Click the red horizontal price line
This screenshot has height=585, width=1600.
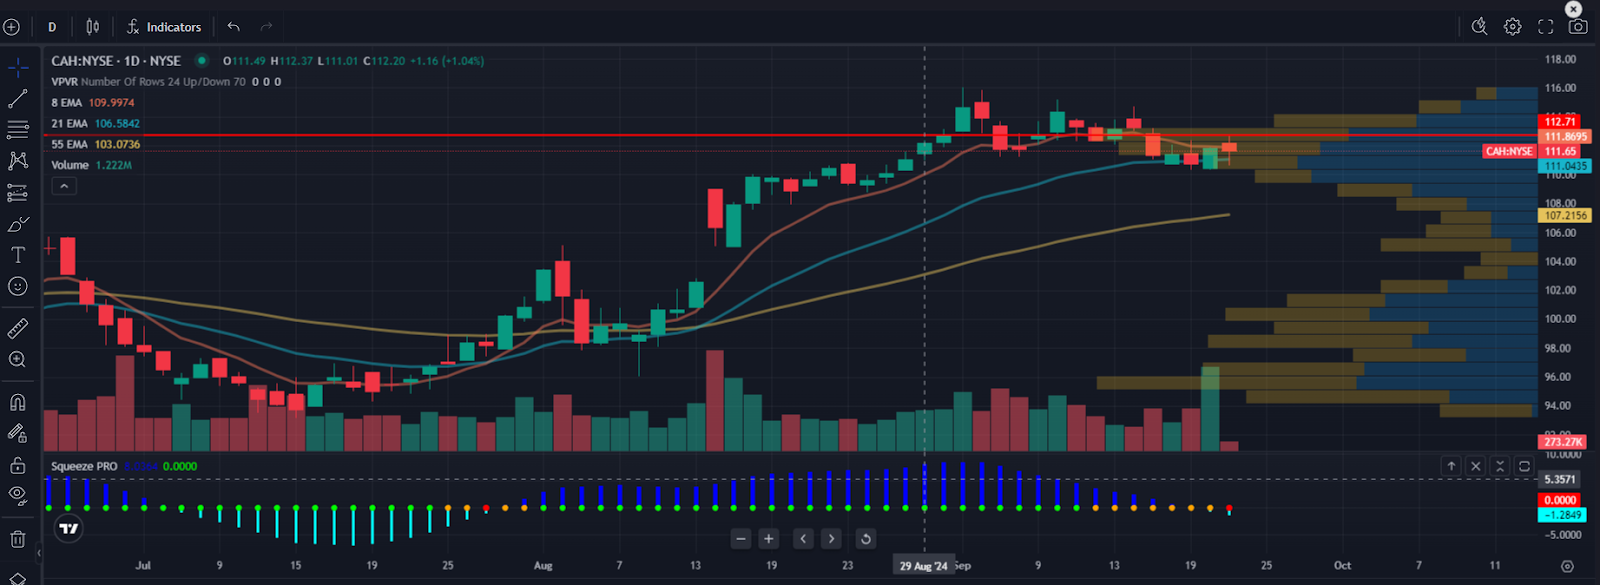coord(790,135)
